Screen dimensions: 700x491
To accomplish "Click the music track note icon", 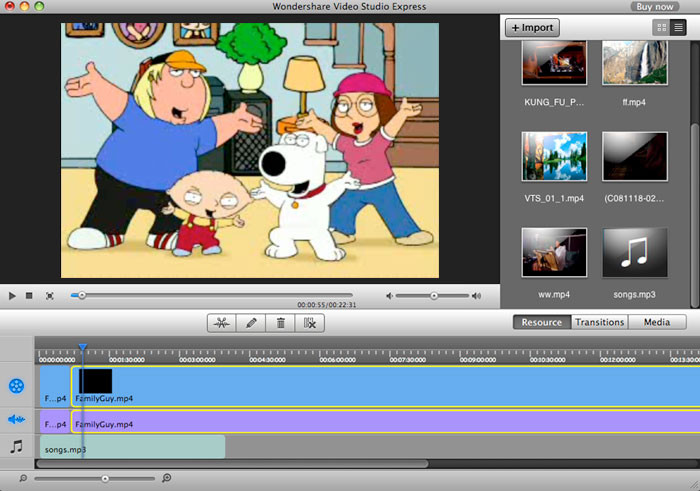I will [x=17, y=446].
